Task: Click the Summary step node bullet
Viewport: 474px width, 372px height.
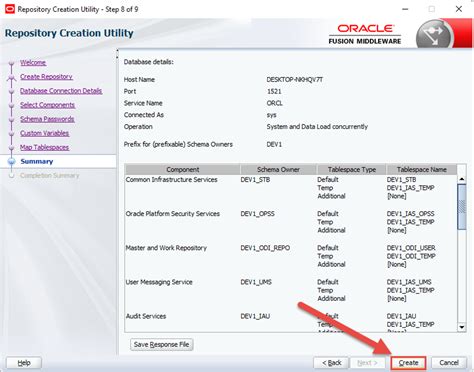Action: pyautogui.click(x=11, y=161)
